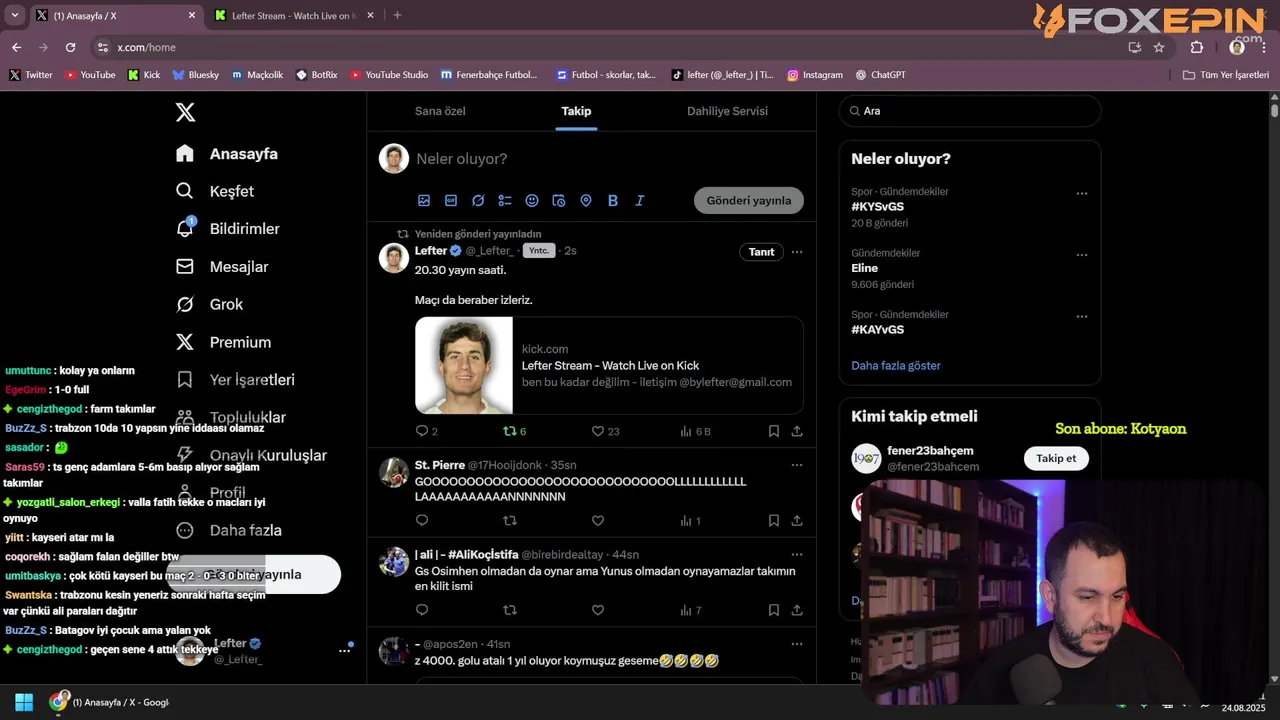Image resolution: width=1280 pixels, height=720 pixels.
Task: Open Grok image tool in composer
Action: coord(478,200)
